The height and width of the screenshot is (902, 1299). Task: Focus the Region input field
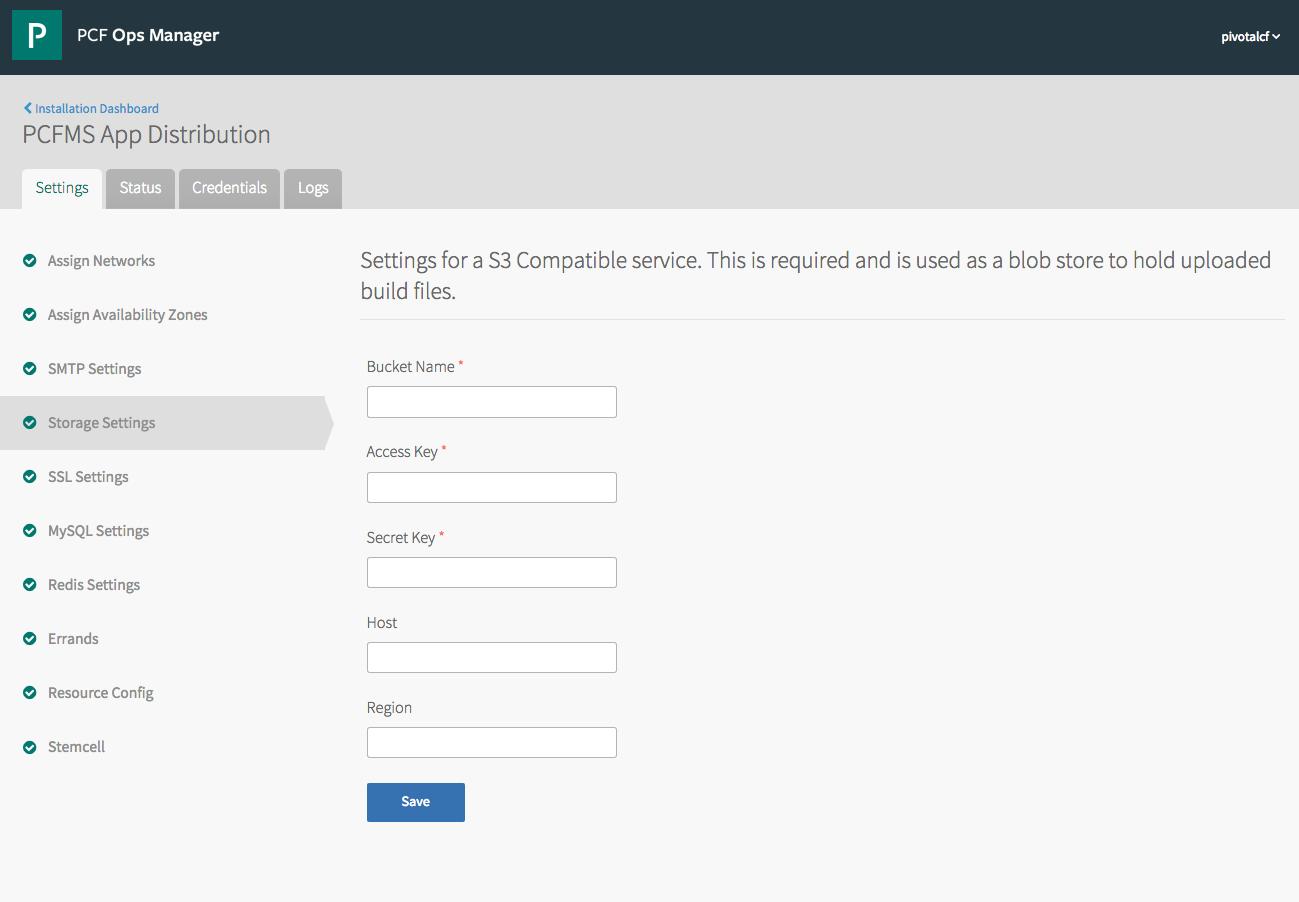tap(492, 742)
